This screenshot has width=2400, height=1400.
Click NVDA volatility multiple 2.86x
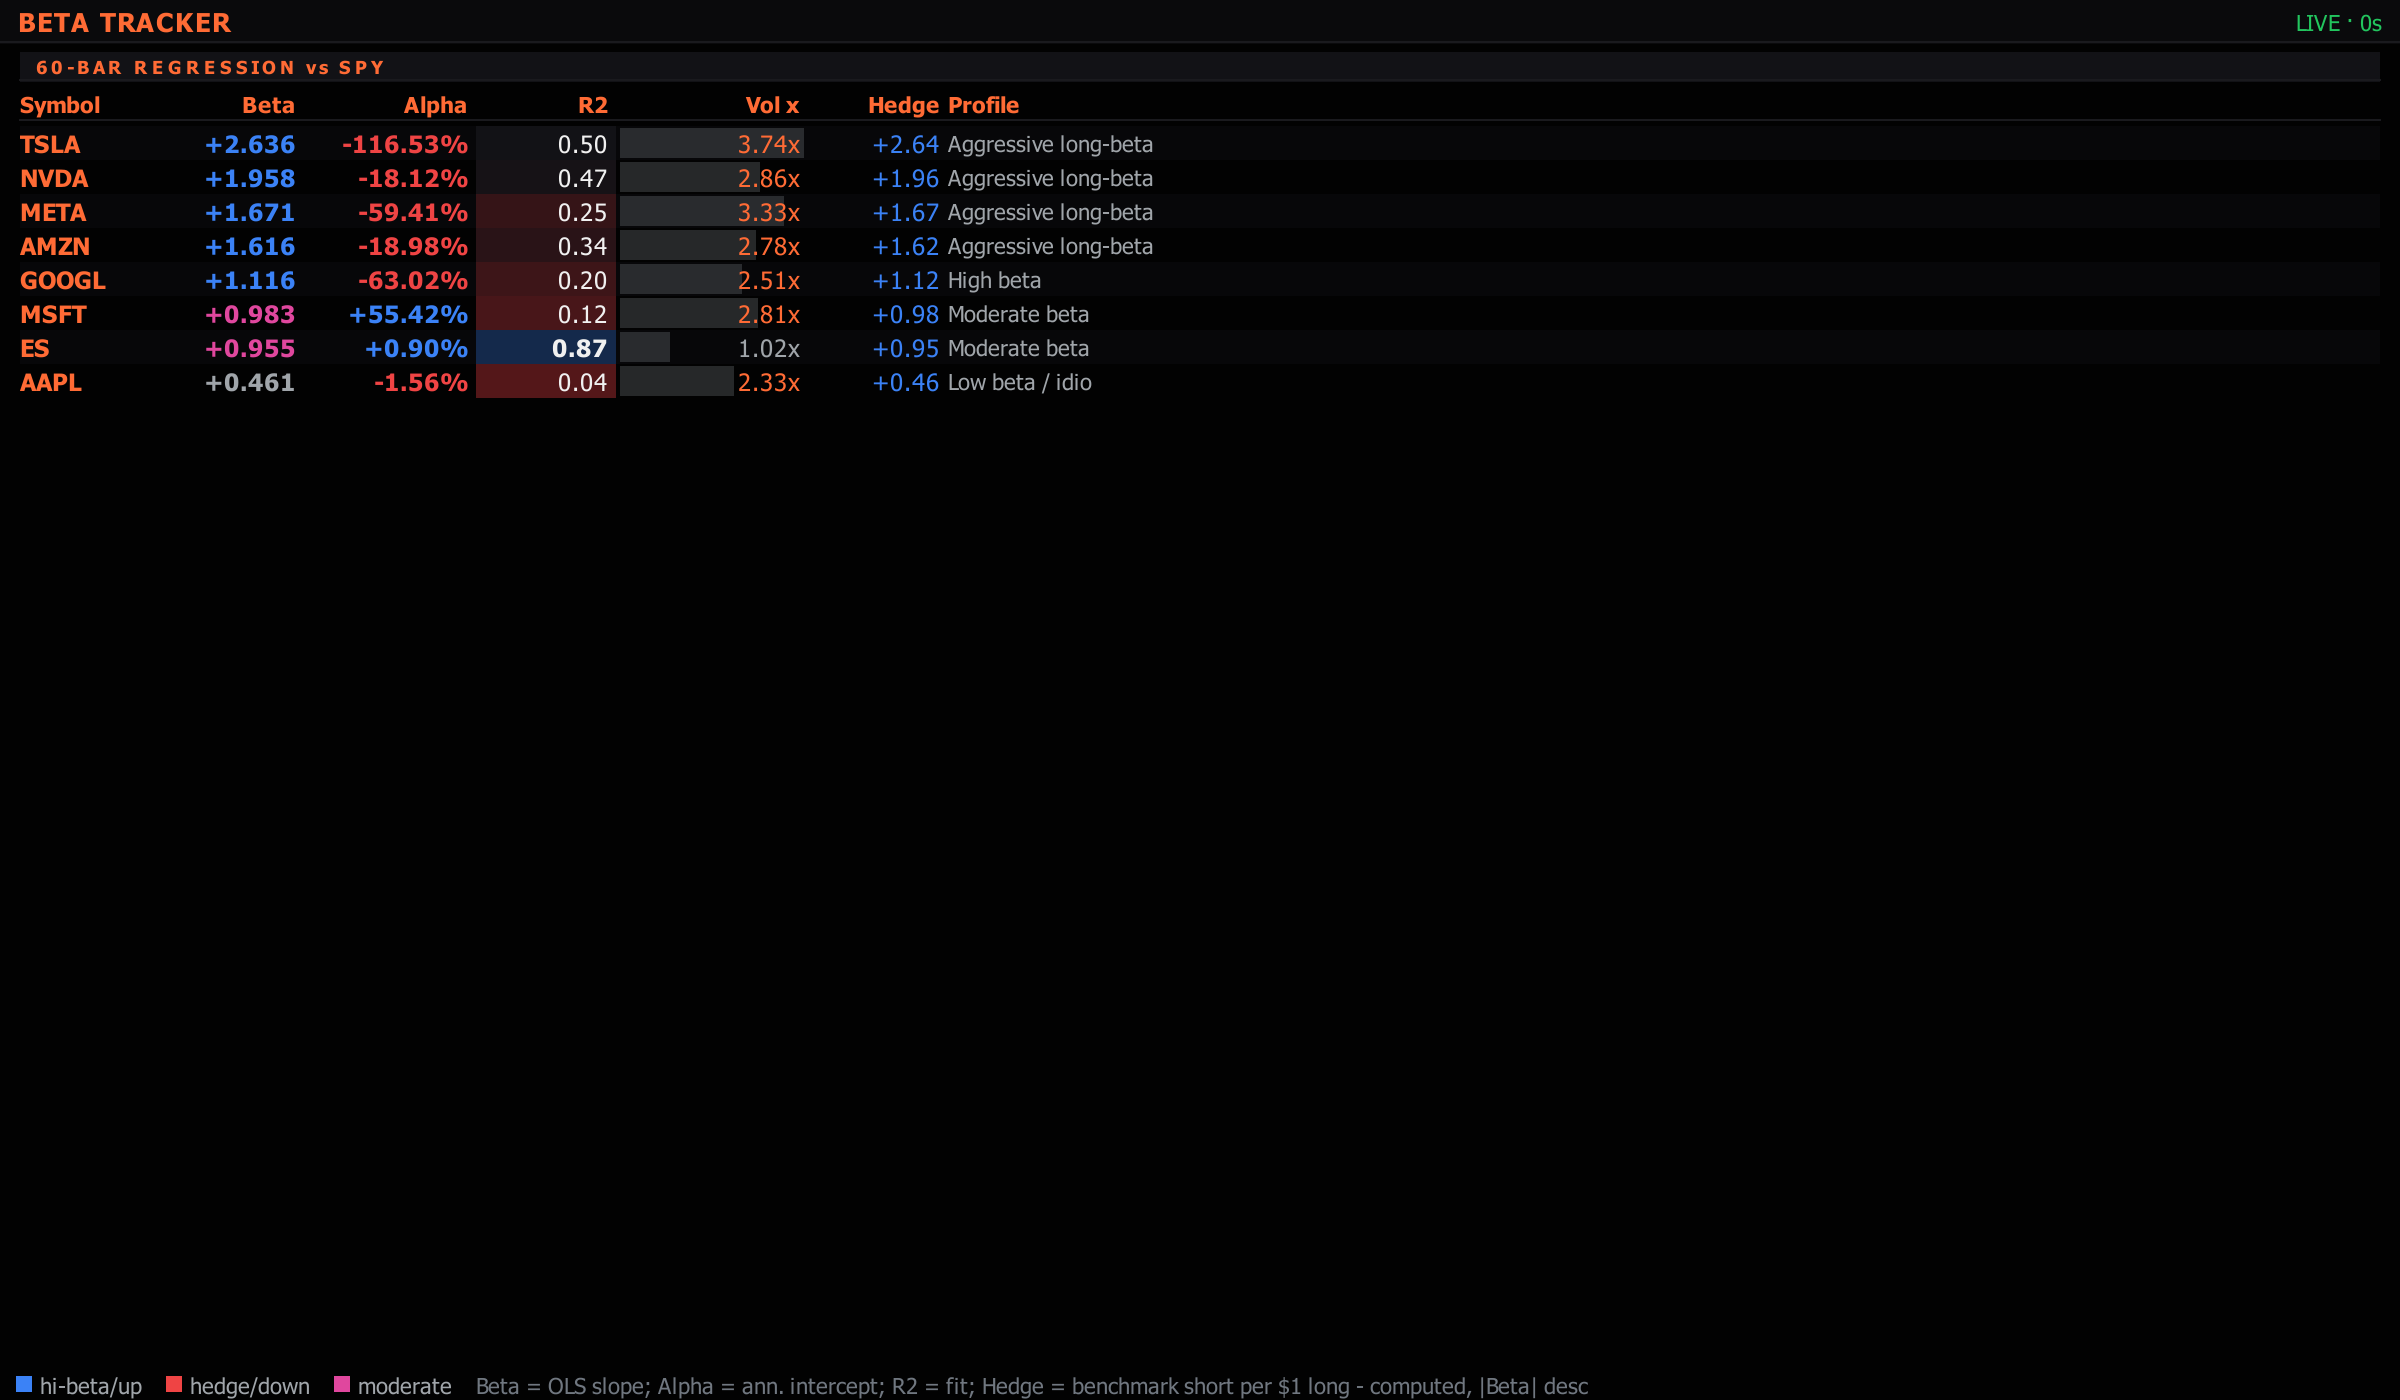769,178
